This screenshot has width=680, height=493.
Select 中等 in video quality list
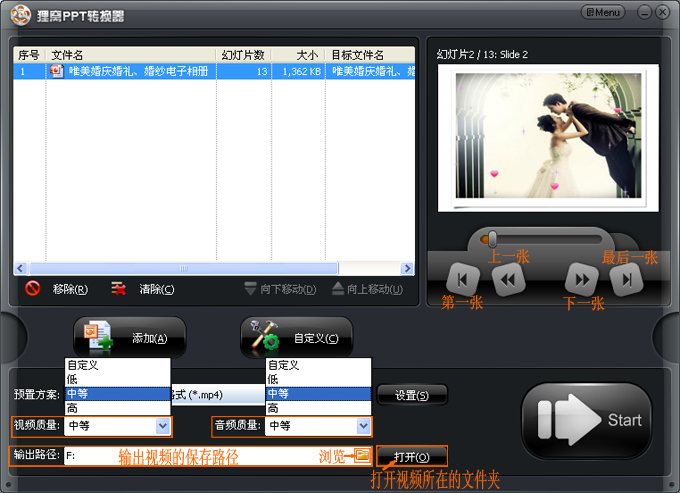coord(118,393)
